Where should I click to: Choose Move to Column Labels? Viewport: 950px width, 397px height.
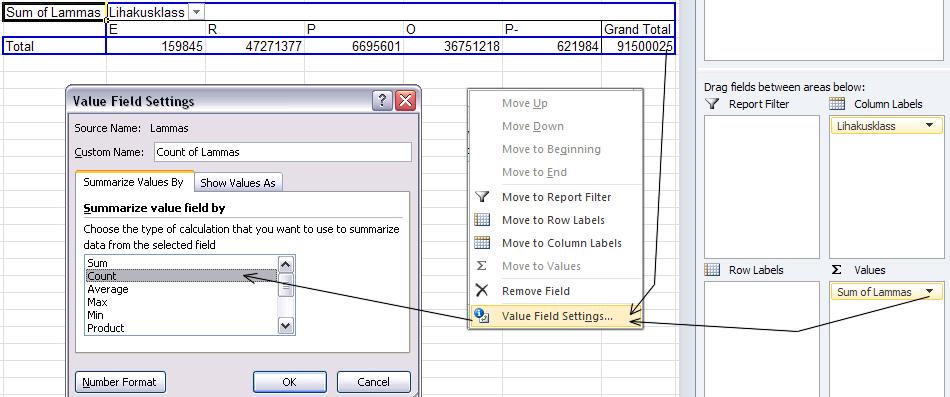pyautogui.click(x=556, y=243)
